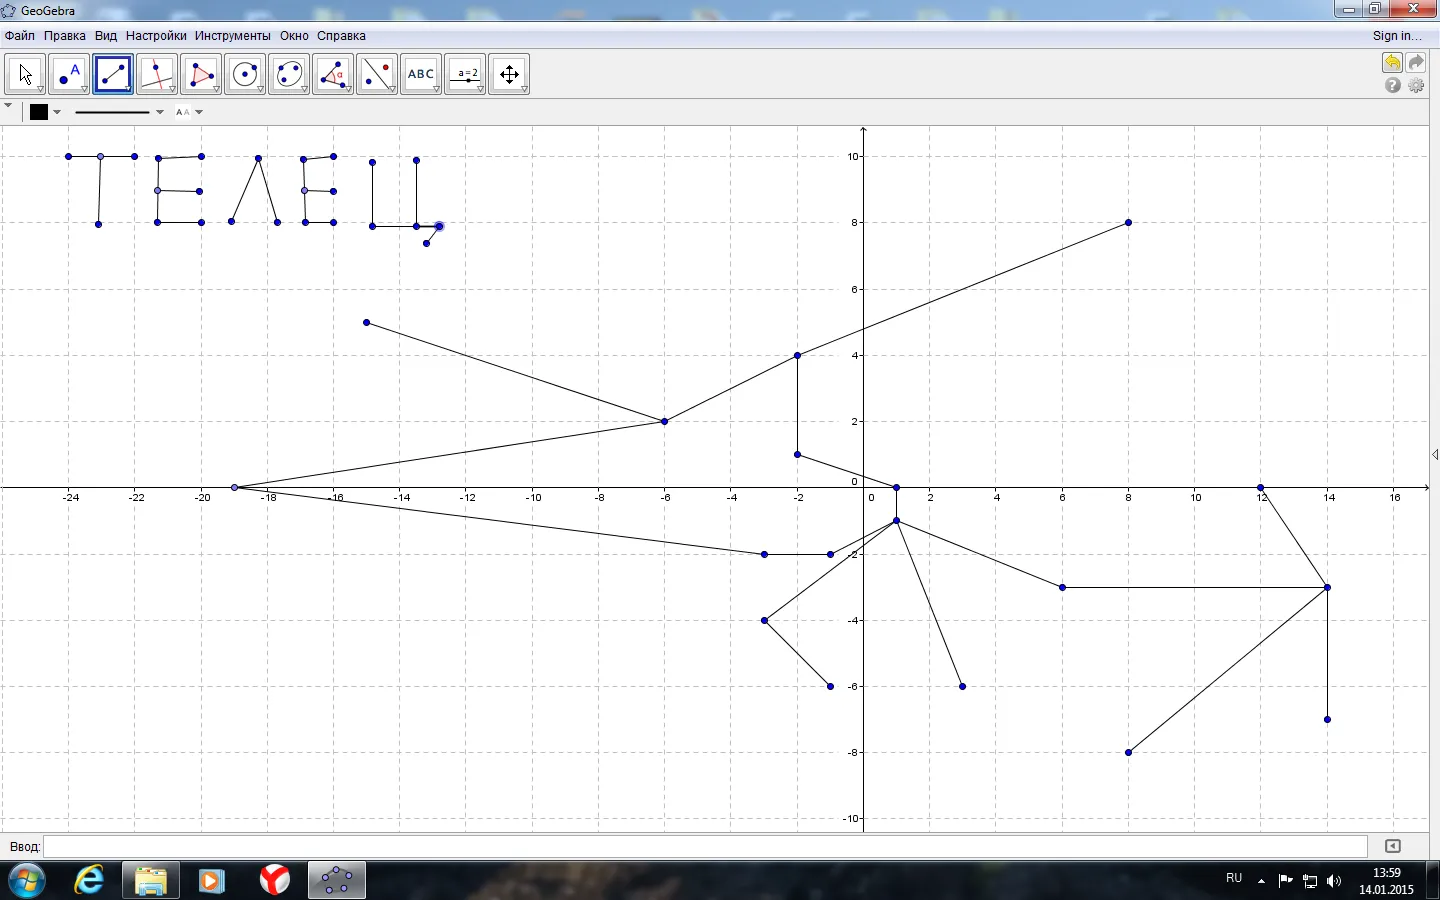Open the Windows Start menu
1440x900 pixels.
click(x=26, y=881)
